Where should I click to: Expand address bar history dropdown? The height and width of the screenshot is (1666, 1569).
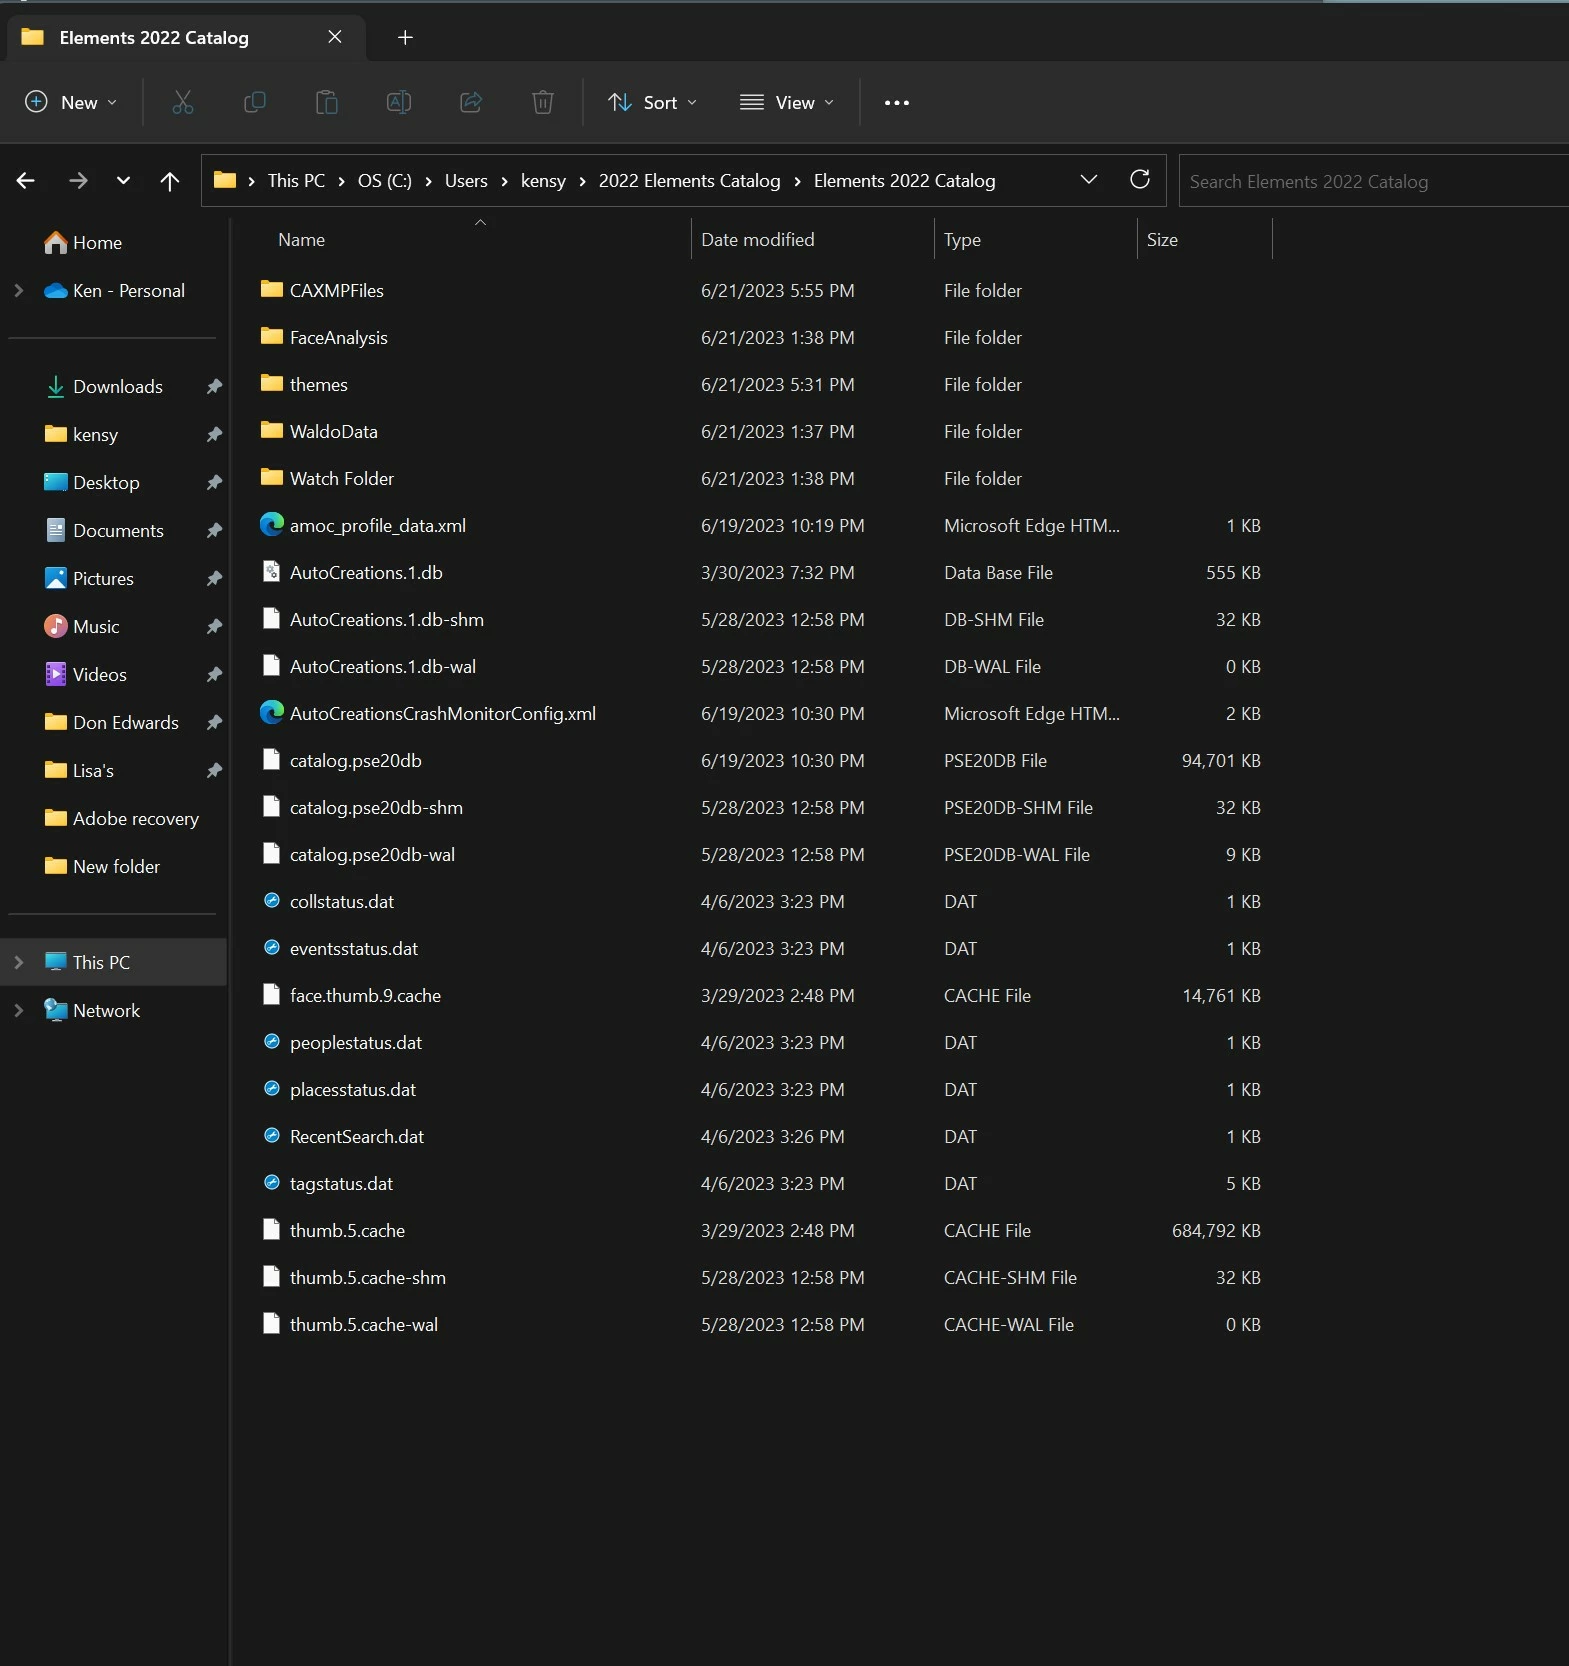coord(1089,180)
